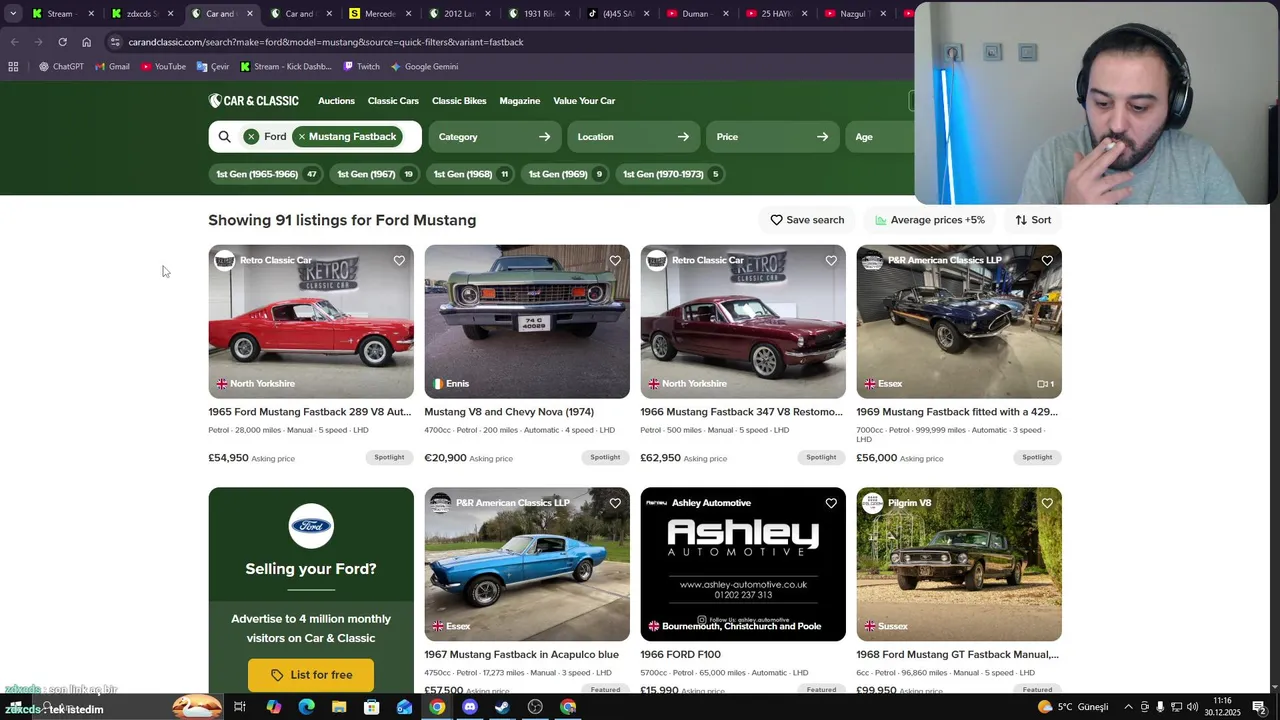Open the Classic Cars menu
Viewport: 1280px width, 720px height.
[x=393, y=101]
